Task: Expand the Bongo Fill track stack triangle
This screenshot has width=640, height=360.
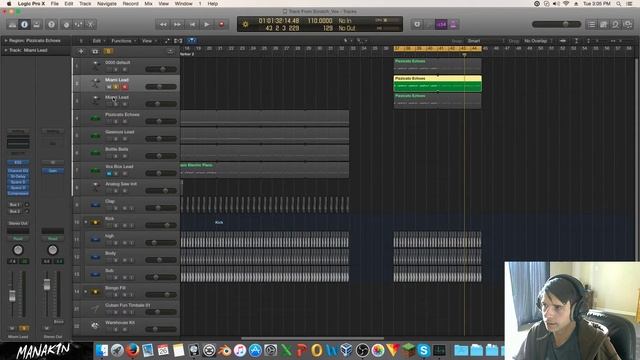Action: 86,291
